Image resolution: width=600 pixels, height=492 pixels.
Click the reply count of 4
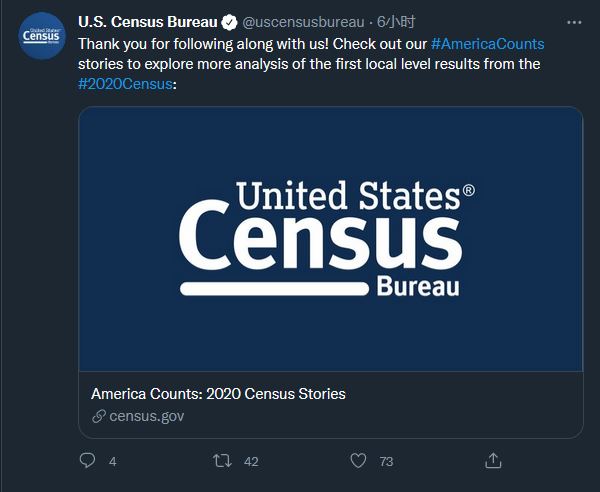click(x=113, y=461)
